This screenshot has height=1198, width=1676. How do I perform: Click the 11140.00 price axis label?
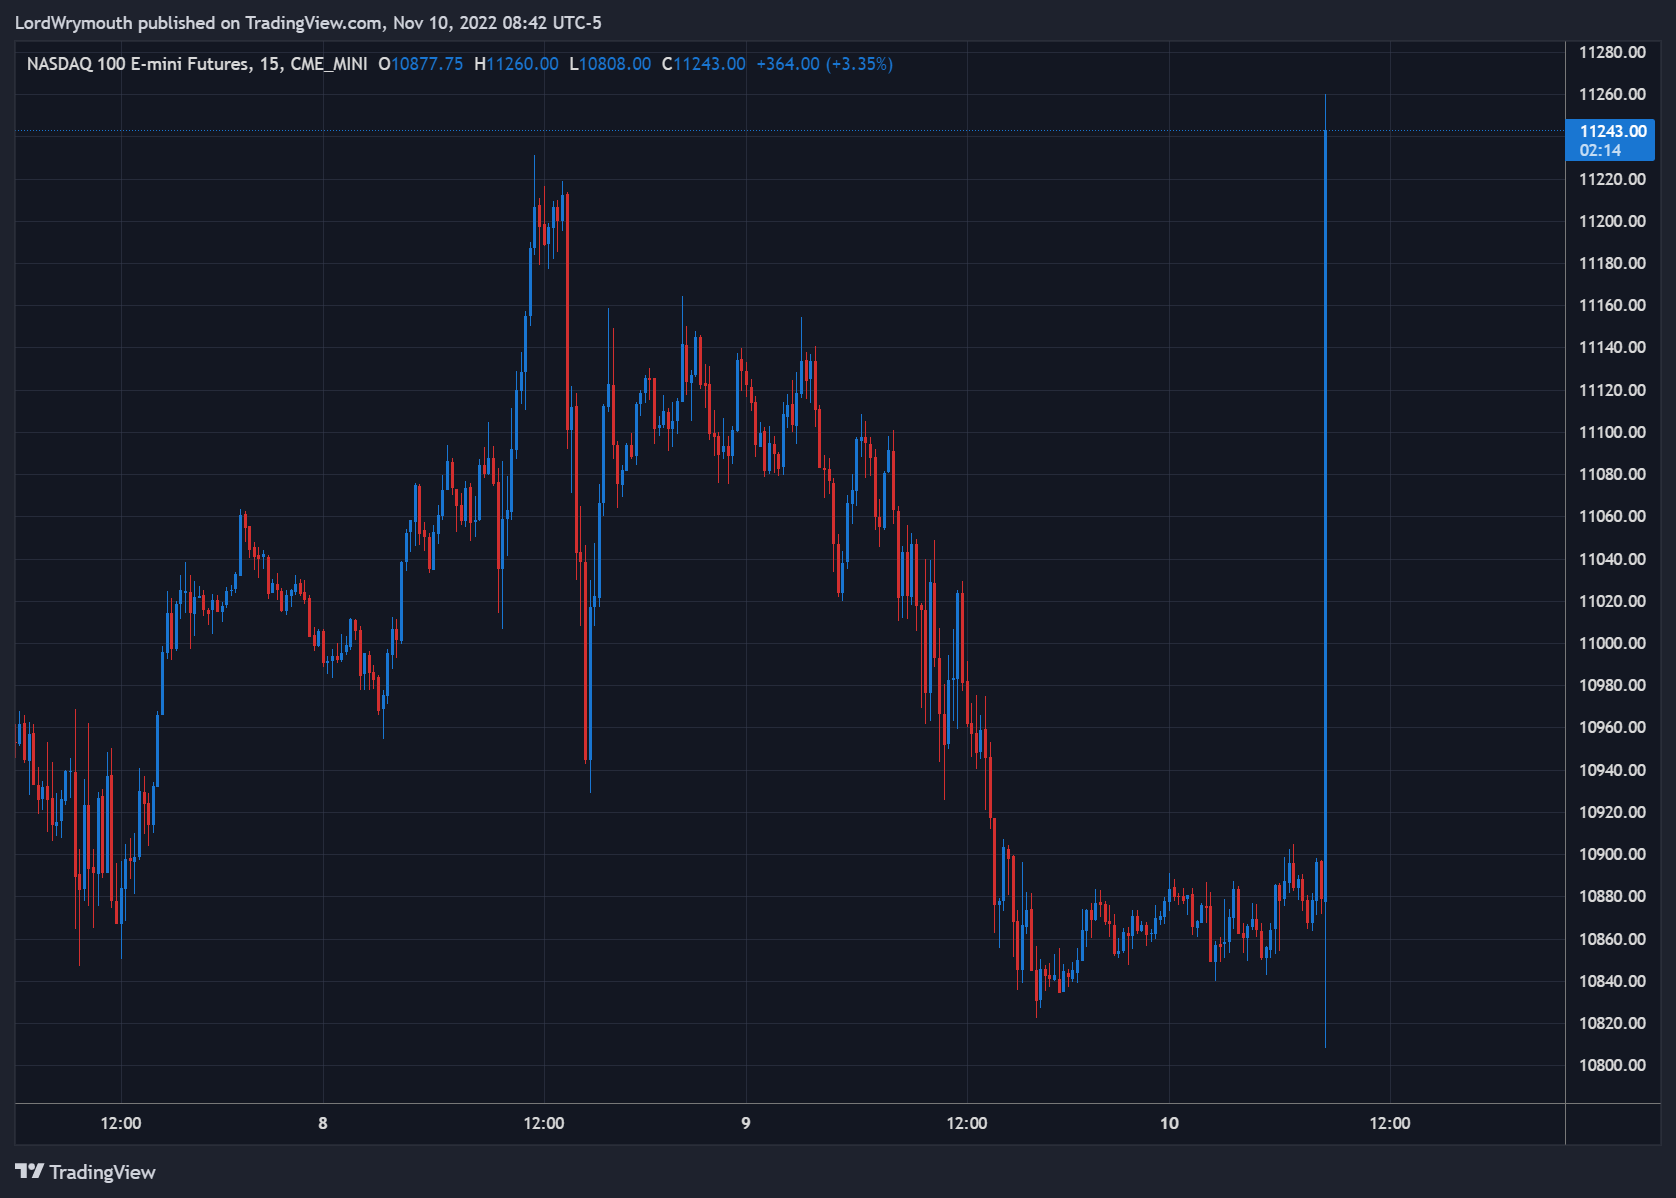[1612, 347]
